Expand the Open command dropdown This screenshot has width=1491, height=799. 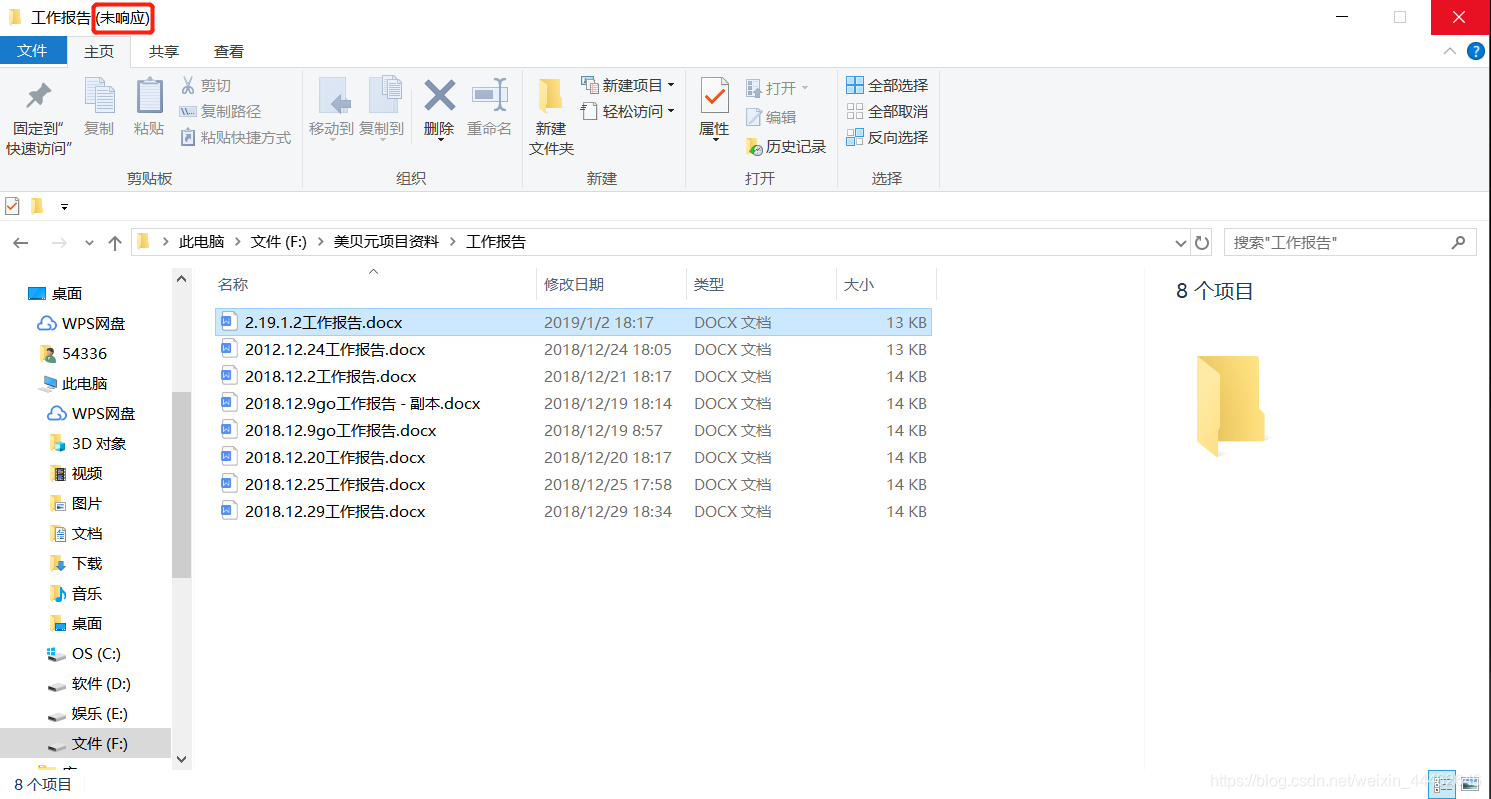click(805, 88)
